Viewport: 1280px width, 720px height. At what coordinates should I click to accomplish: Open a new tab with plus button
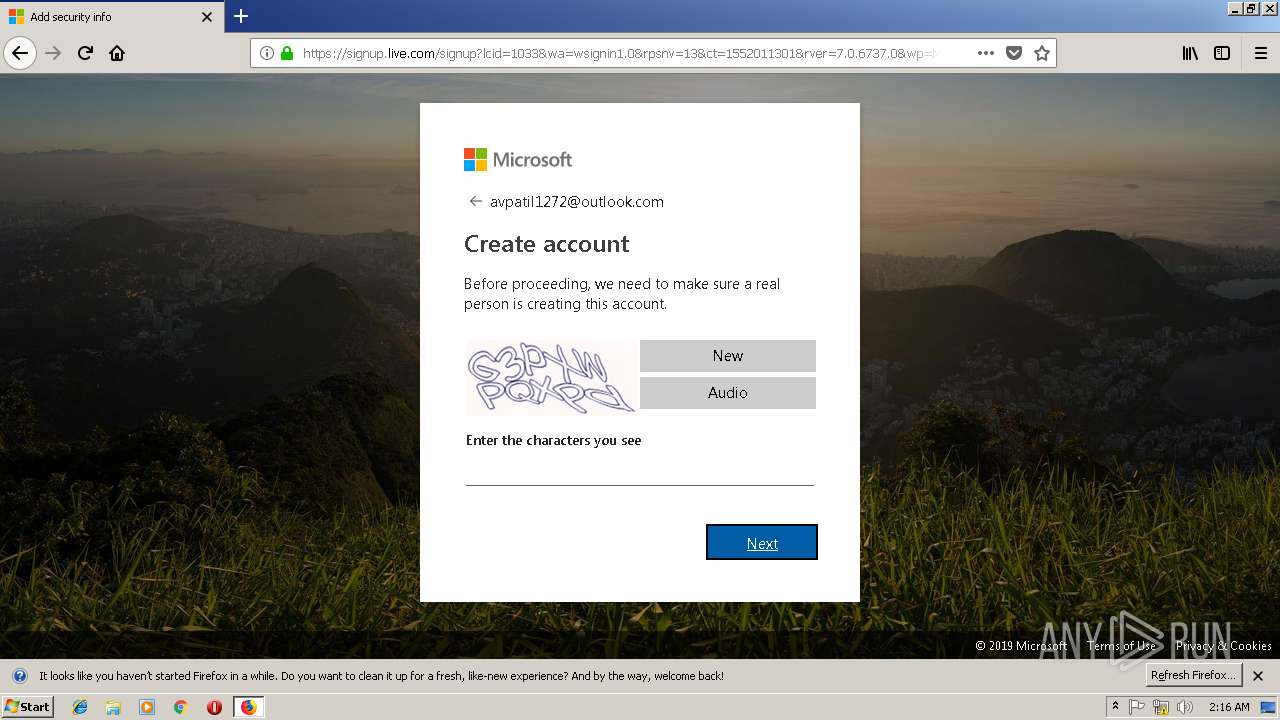[x=241, y=16]
